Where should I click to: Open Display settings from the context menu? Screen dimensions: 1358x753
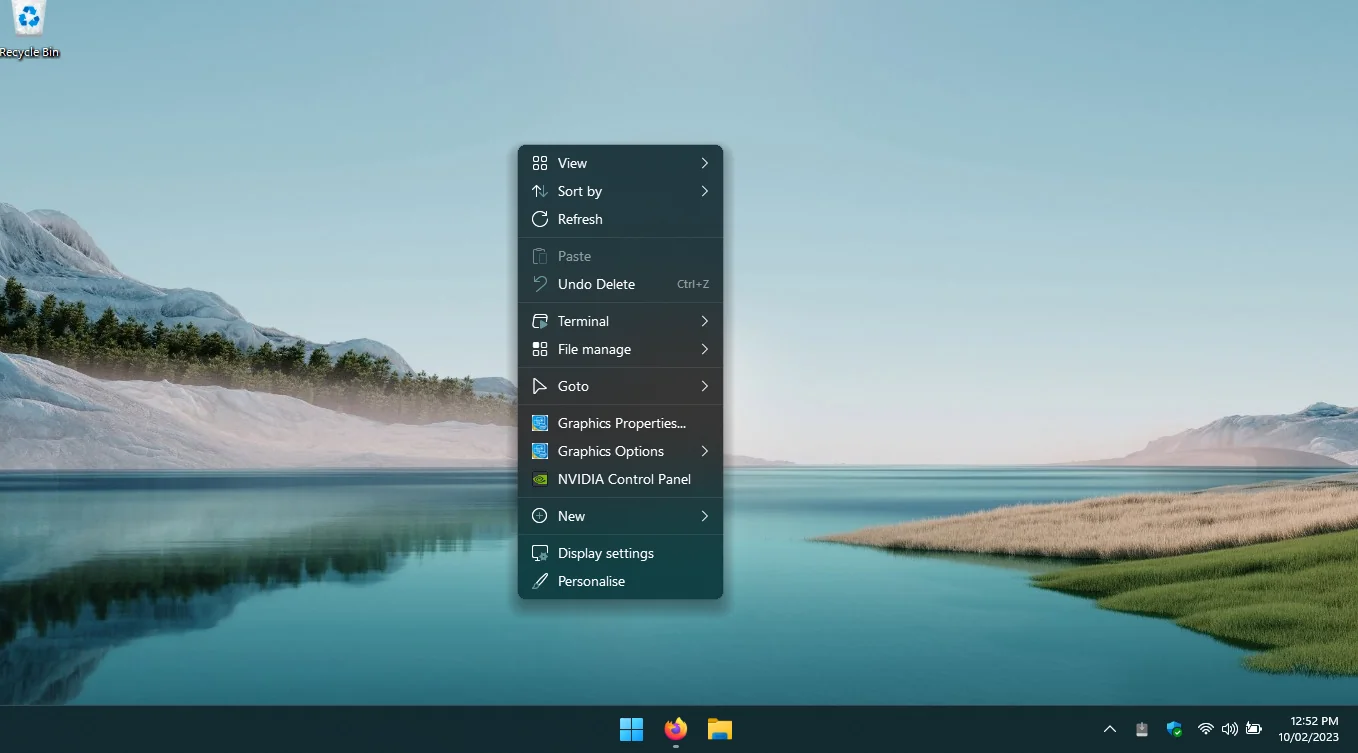pos(620,553)
